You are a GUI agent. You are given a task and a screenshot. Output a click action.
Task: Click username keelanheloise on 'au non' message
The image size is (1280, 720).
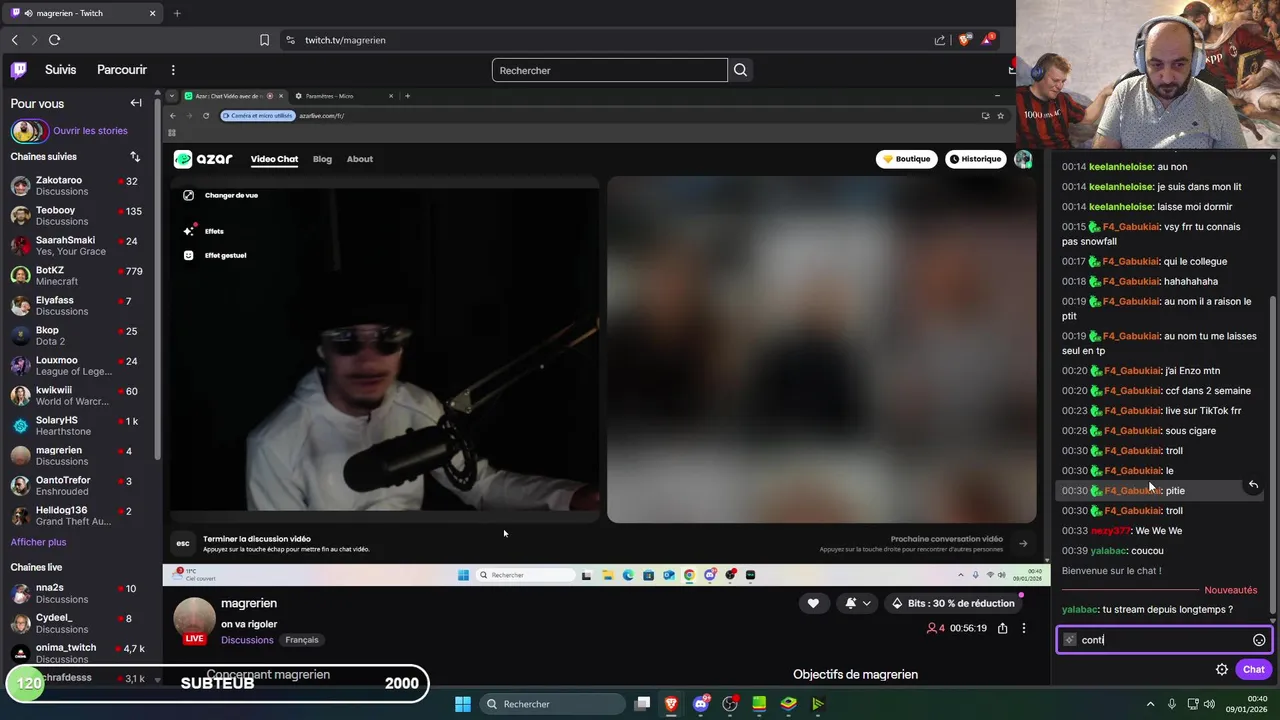pos(1120,167)
